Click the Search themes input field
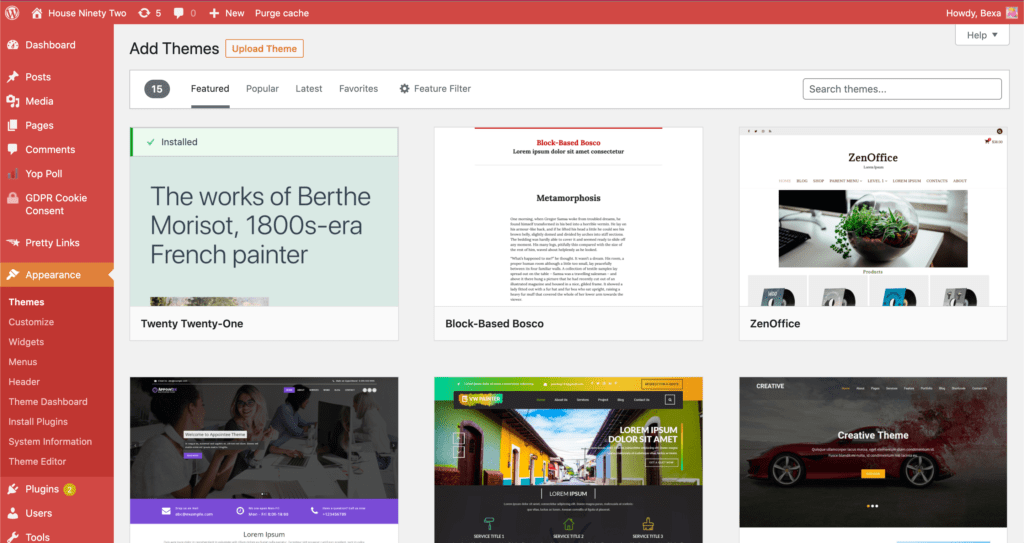The height and width of the screenshot is (543, 1024). tap(901, 89)
